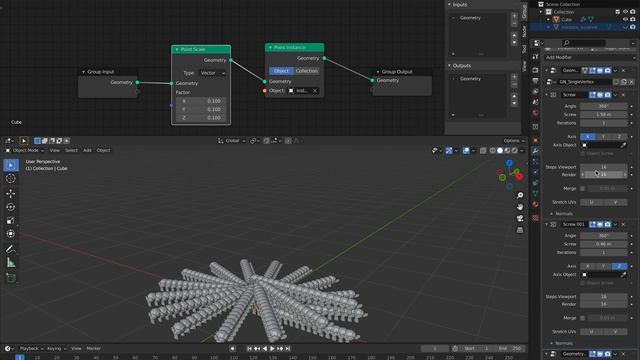
Task: Remove the Screw.001 modifier with X
Action: [x=623, y=224]
